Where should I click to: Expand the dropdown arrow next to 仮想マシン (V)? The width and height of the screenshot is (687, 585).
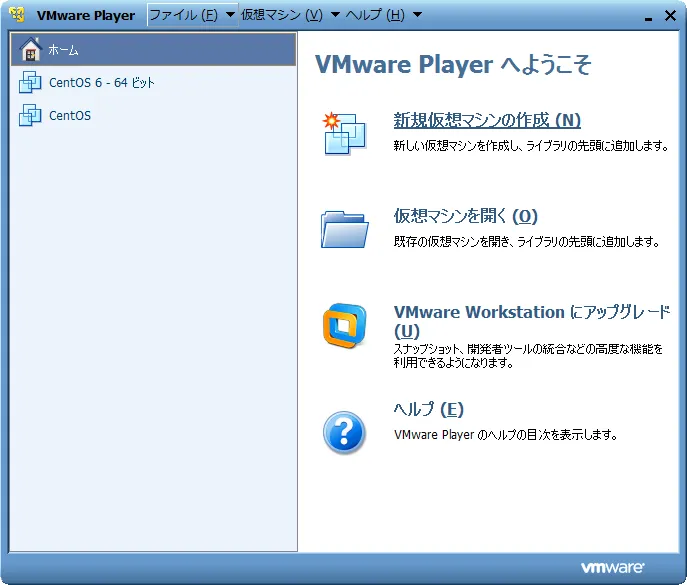coord(335,14)
